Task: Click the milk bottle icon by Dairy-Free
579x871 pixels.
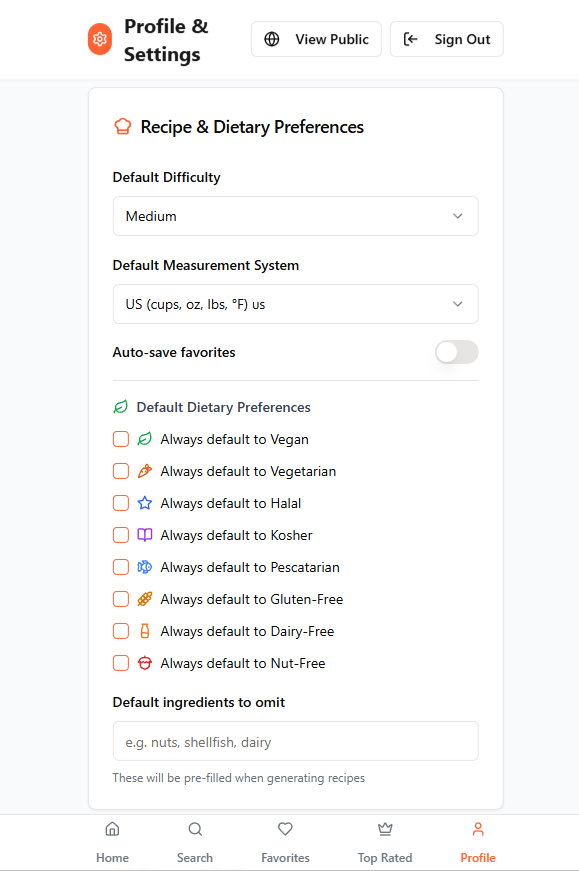Action: (x=144, y=631)
